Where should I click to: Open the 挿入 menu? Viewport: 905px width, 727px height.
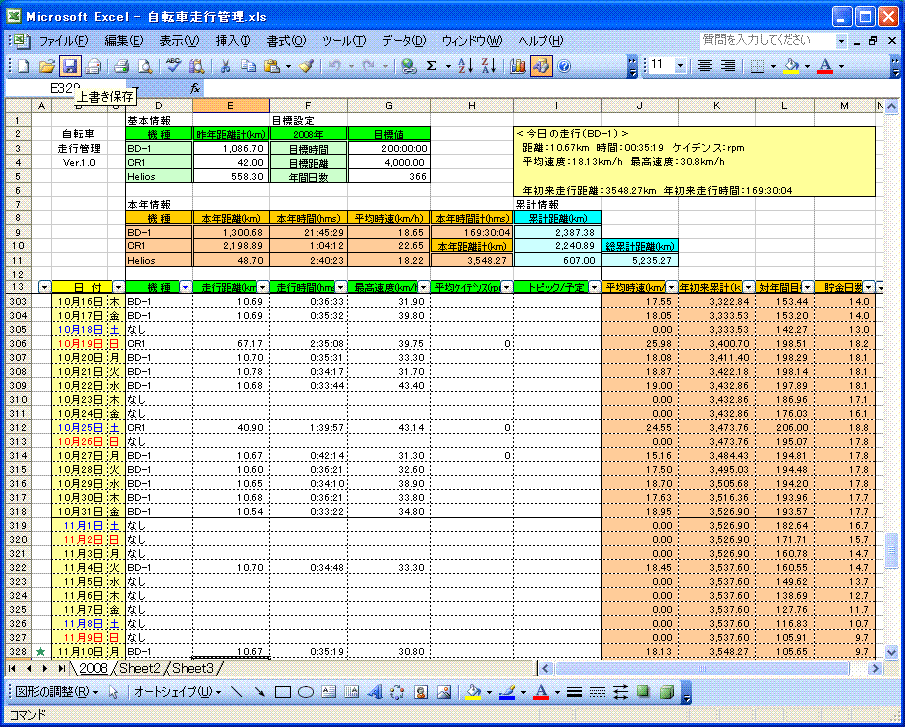coord(233,41)
